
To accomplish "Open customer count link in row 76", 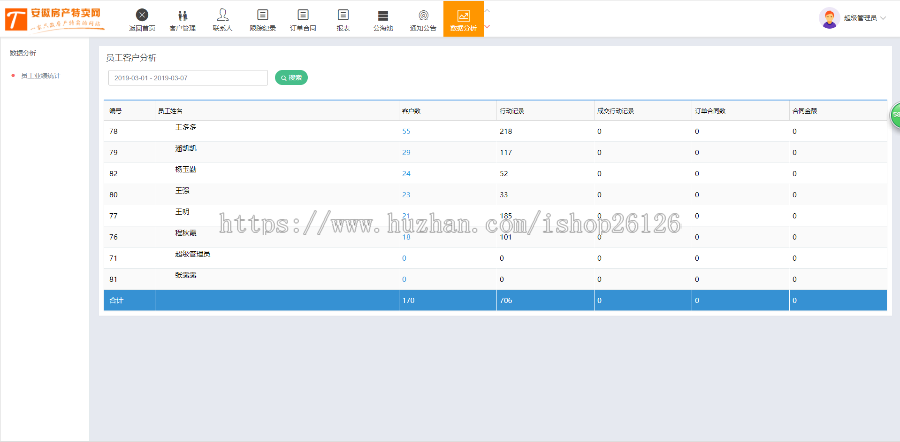I will pos(406,237).
